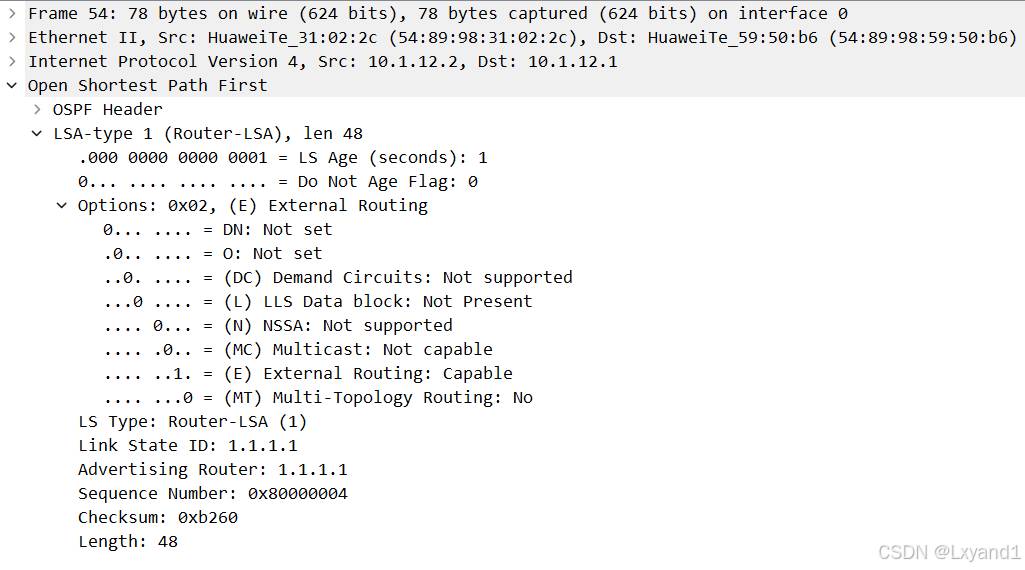The image size is (1025, 570).
Task: Select the LS Type: Router-LSA (1) field
Action: [x=192, y=422]
